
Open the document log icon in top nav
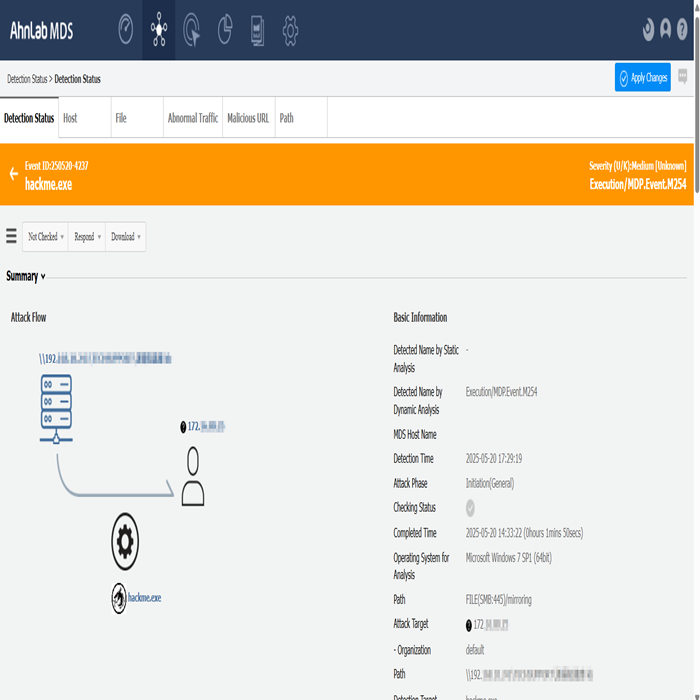coord(258,30)
